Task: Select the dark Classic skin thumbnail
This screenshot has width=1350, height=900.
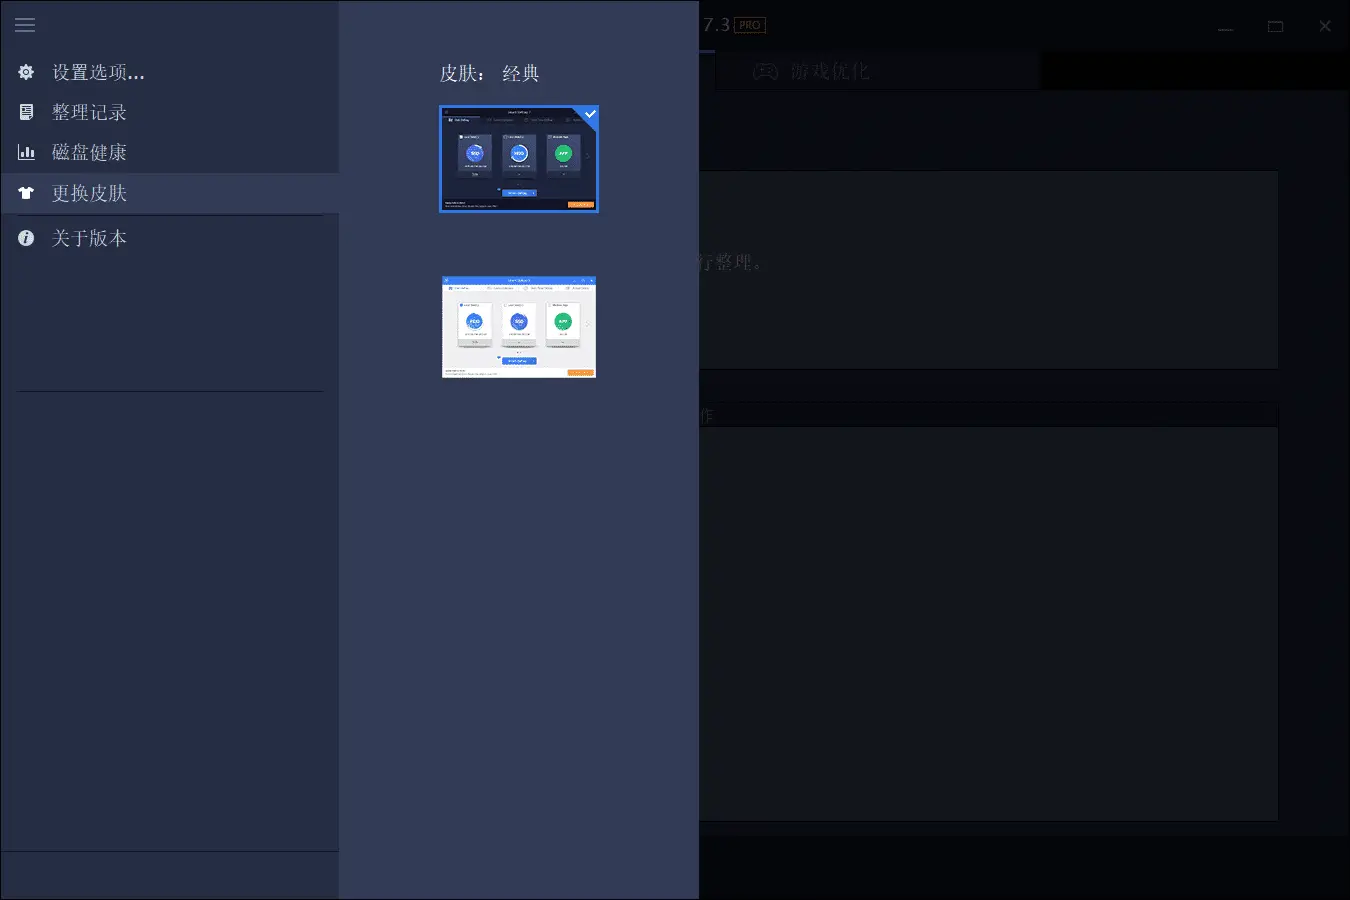Action: pyautogui.click(x=518, y=159)
